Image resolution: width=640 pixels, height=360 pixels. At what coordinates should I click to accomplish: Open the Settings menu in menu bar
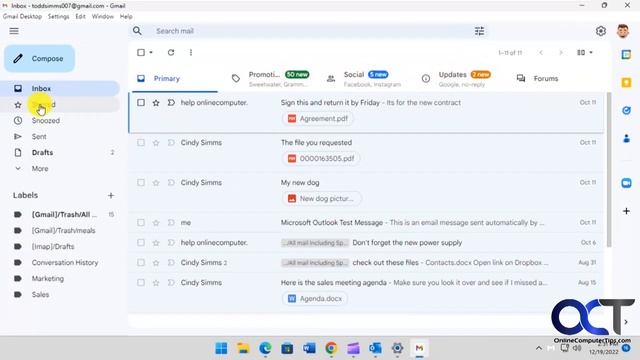[x=58, y=16]
